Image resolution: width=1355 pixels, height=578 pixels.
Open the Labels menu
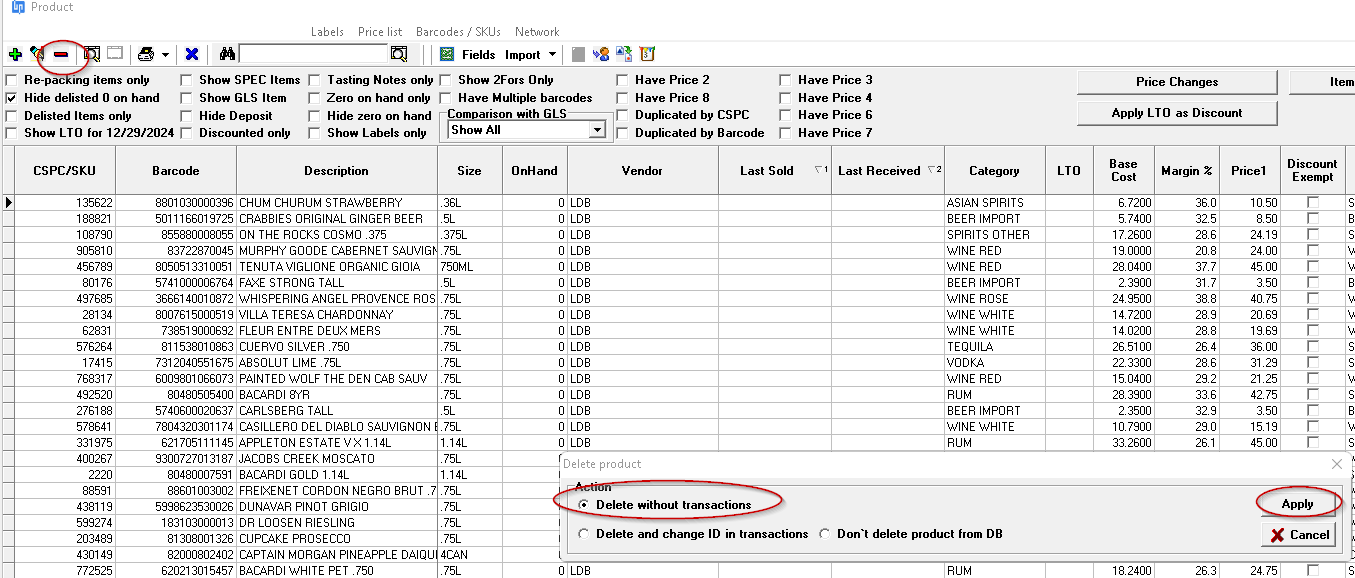pyautogui.click(x=327, y=32)
